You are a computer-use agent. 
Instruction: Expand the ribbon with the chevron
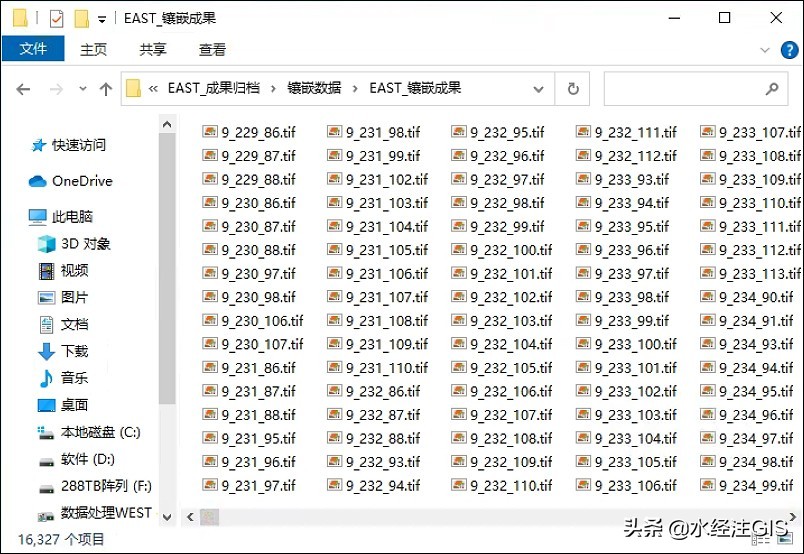coord(765,50)
